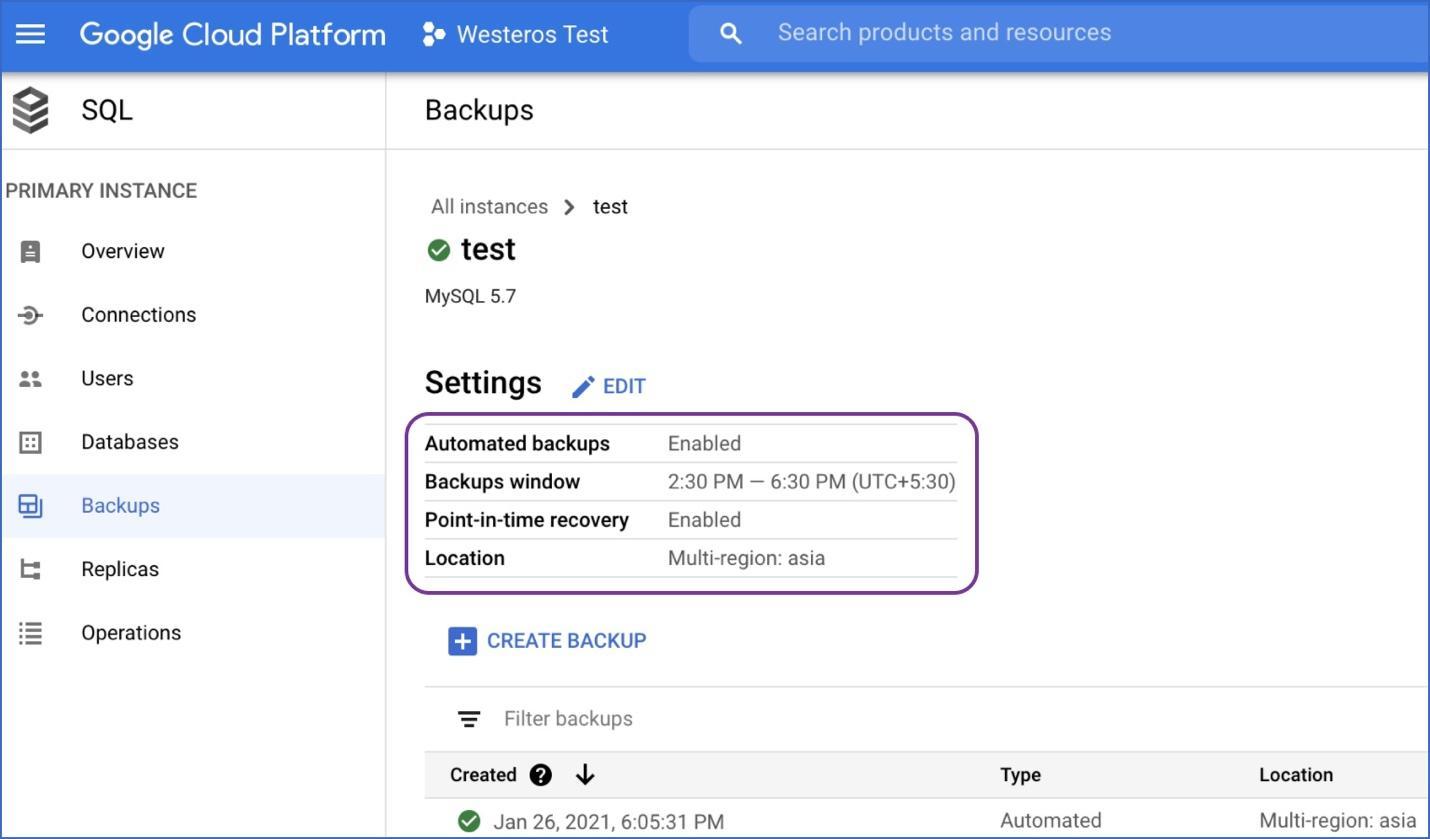Screen dimensions: 1430x839
Task: Open the hamburger navigation menu
Action: pos(30,34)
